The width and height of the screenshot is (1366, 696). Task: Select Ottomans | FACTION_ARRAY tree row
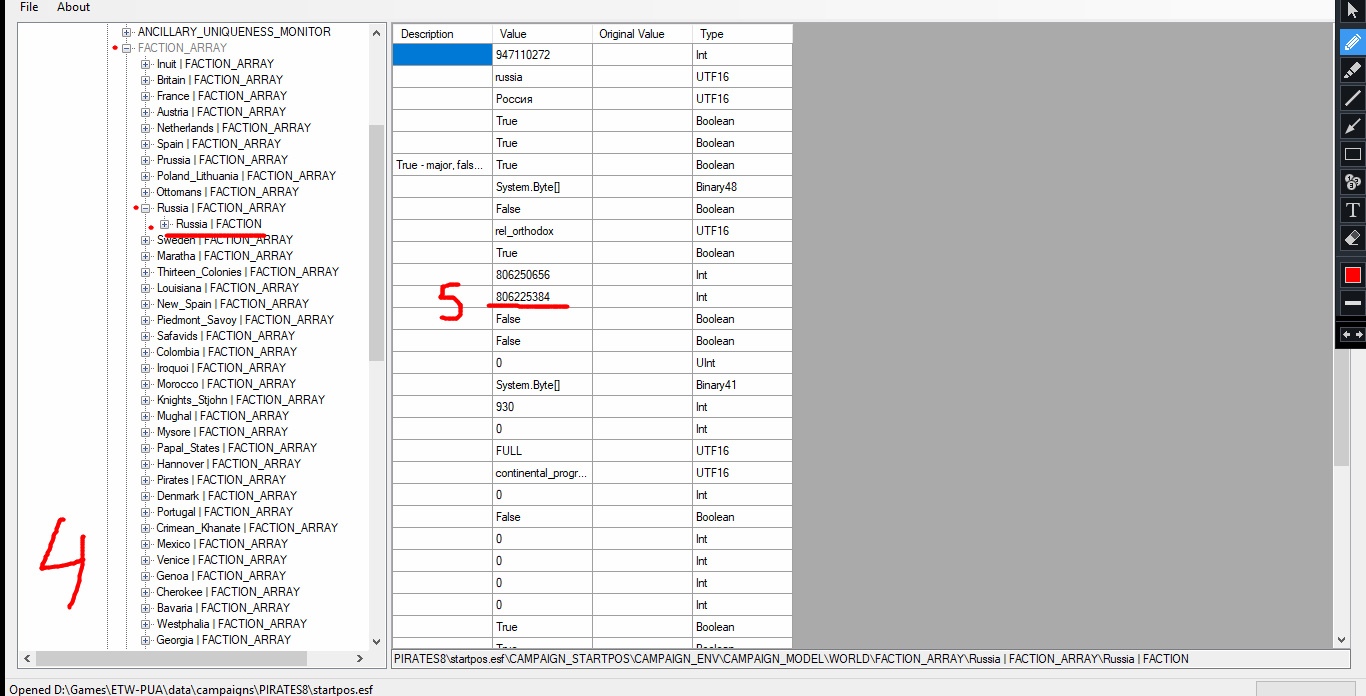pyautogui.click(x=227, y=192)
